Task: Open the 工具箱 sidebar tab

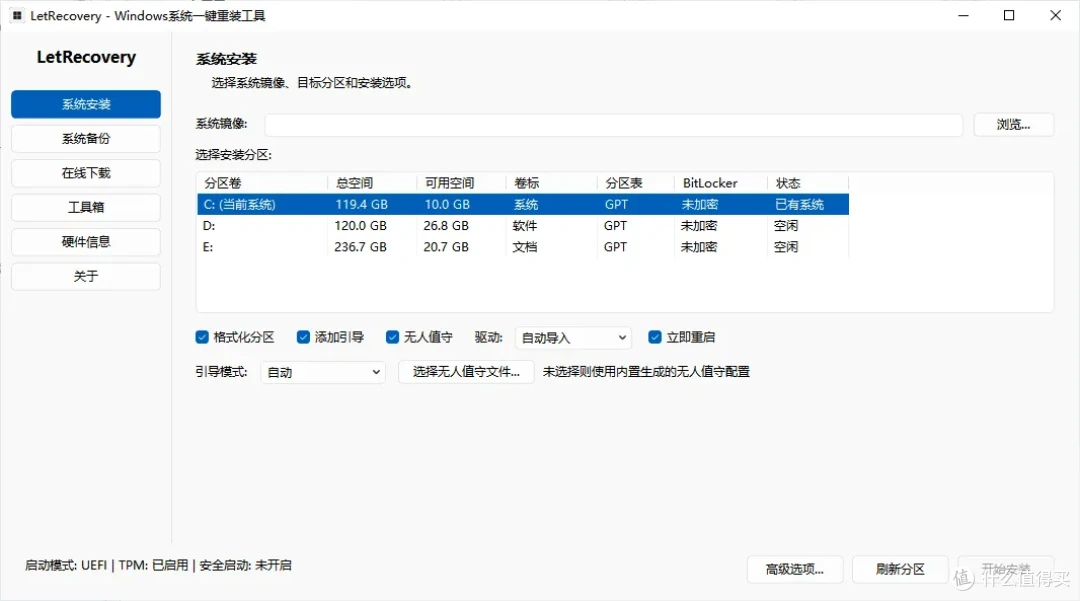Action: point(86,207)
